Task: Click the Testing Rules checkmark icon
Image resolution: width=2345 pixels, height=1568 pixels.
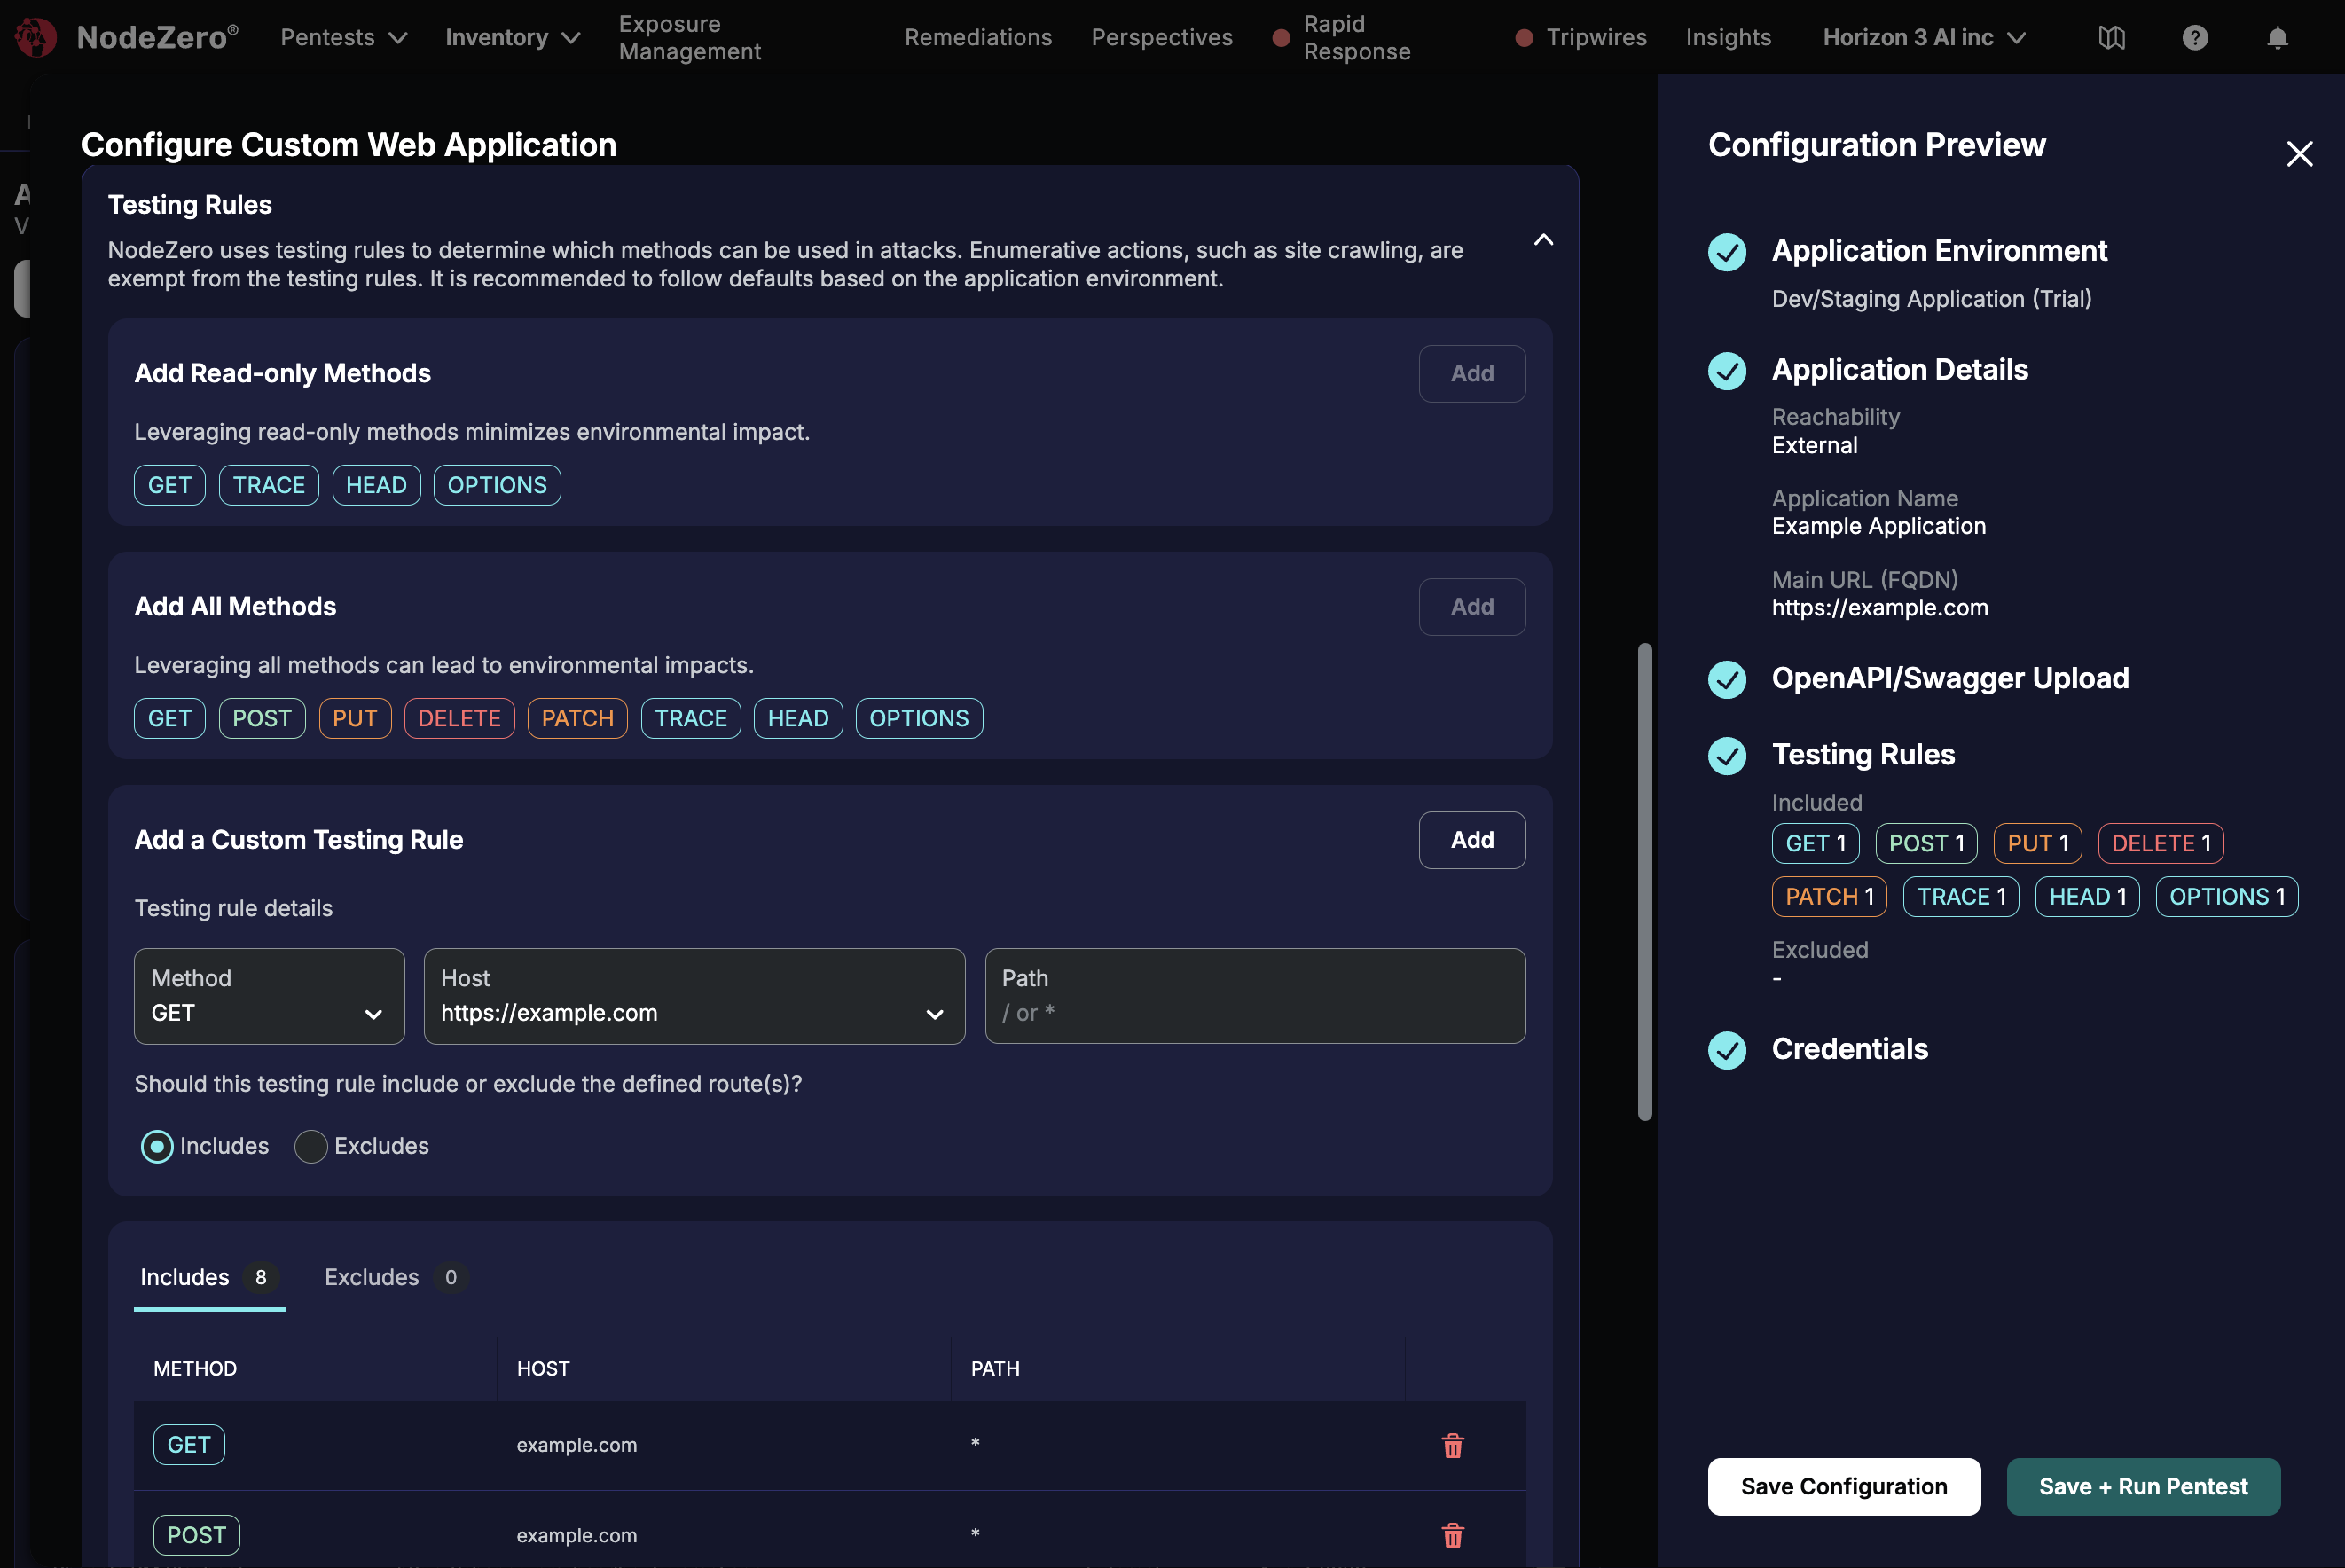Action: tap(1727, 756)
